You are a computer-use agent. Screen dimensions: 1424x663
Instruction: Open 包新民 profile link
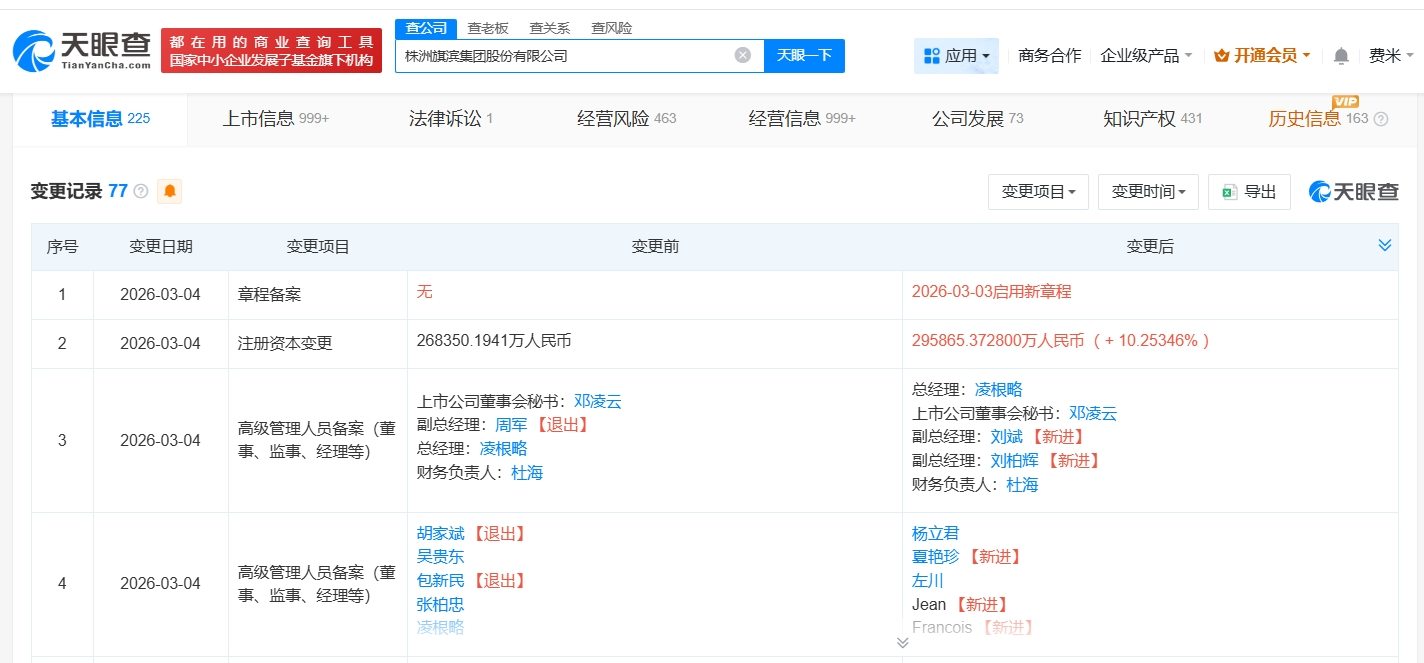[440, 581]
